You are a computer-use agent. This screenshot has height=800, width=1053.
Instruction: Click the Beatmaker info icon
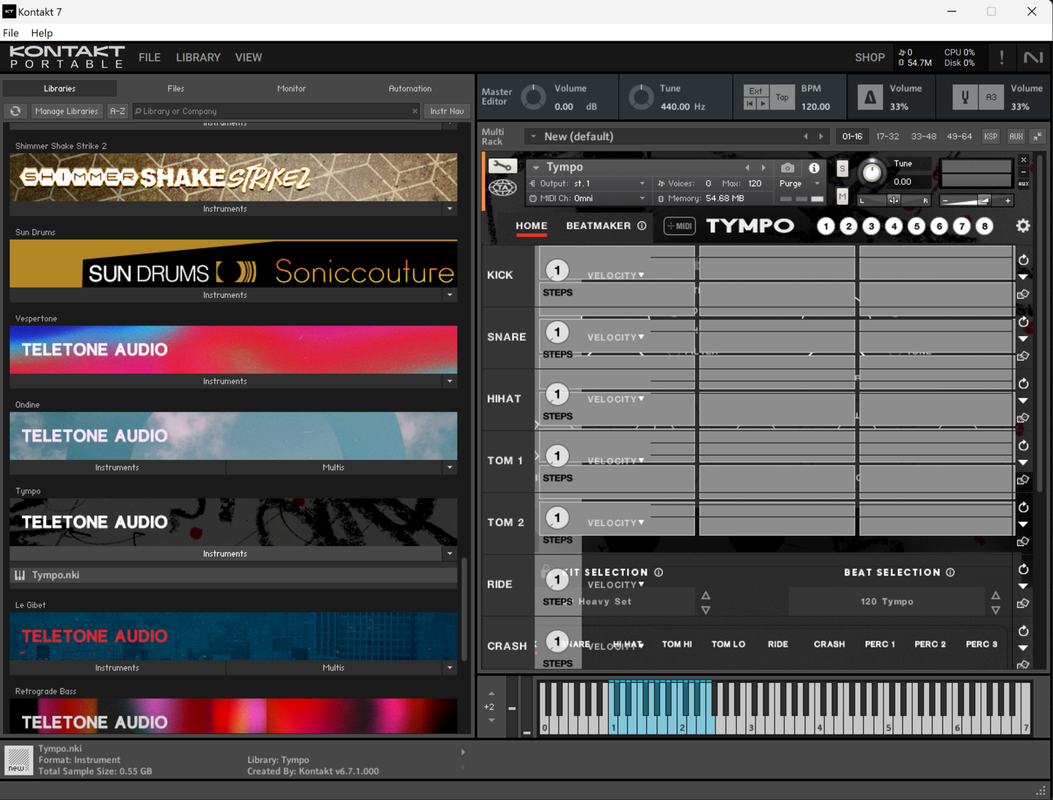coord(642,226)
